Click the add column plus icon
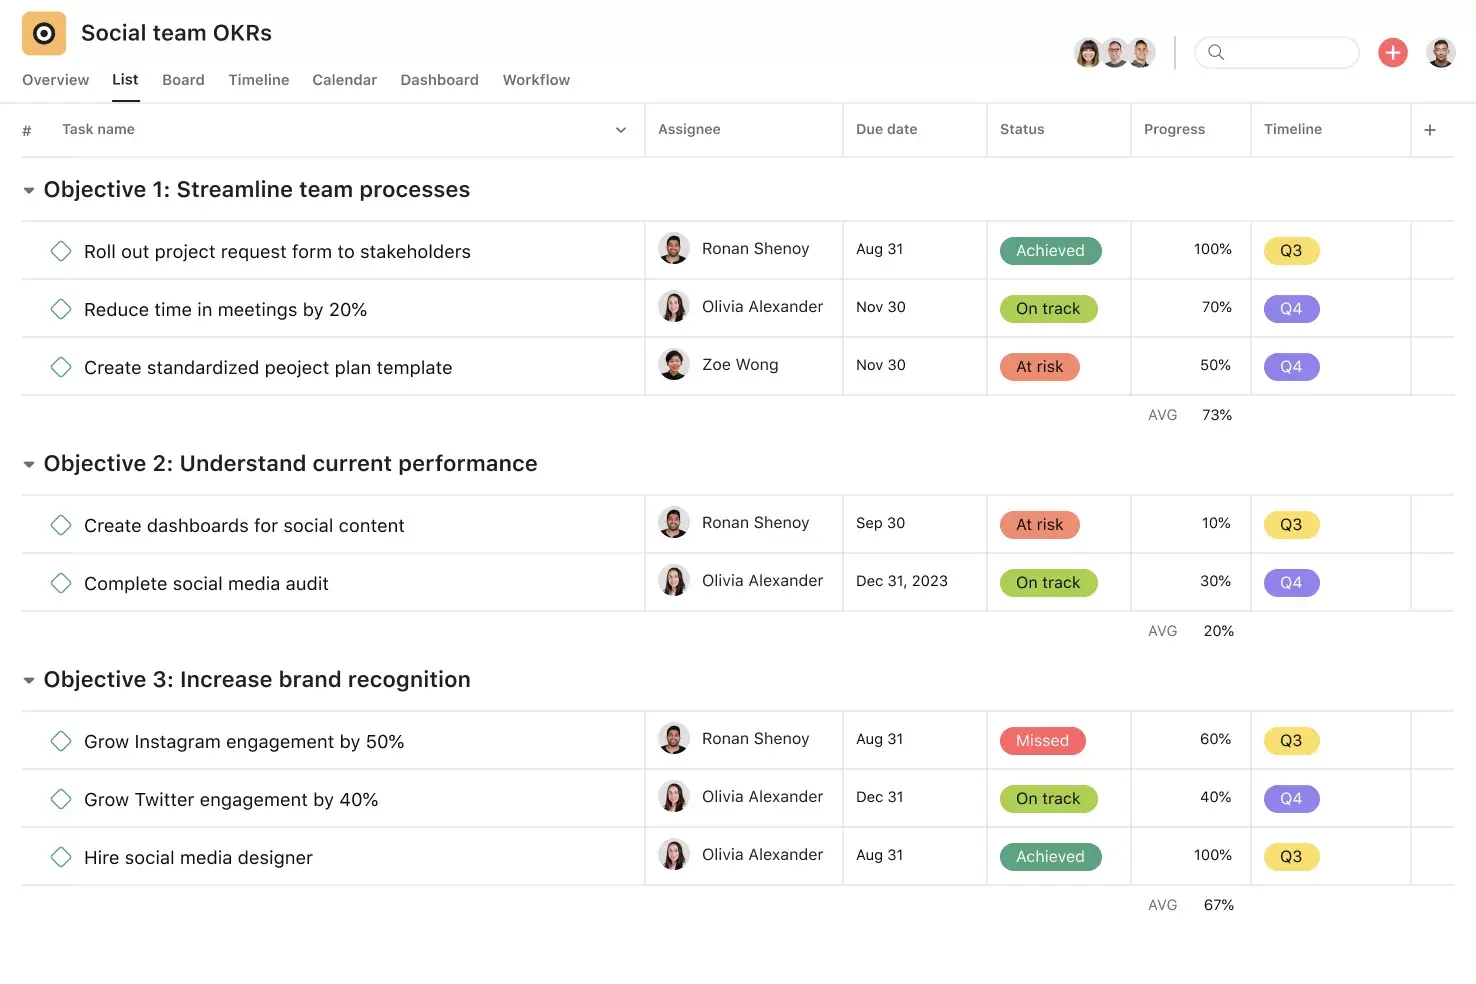Image resolution: width=1476 pixels, height=984 pixels. (x=1430, y=130)
